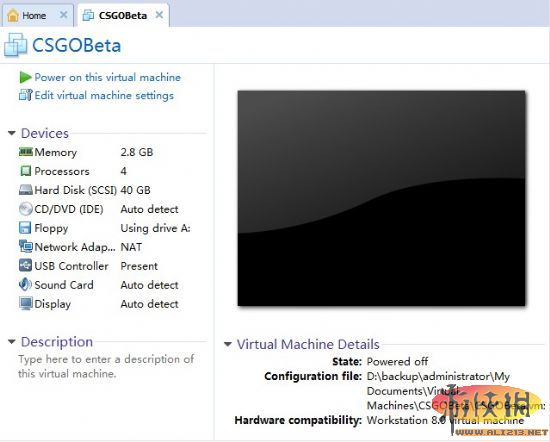Close the Home tab
Screen dimensions: 550x442
point(63,15)
